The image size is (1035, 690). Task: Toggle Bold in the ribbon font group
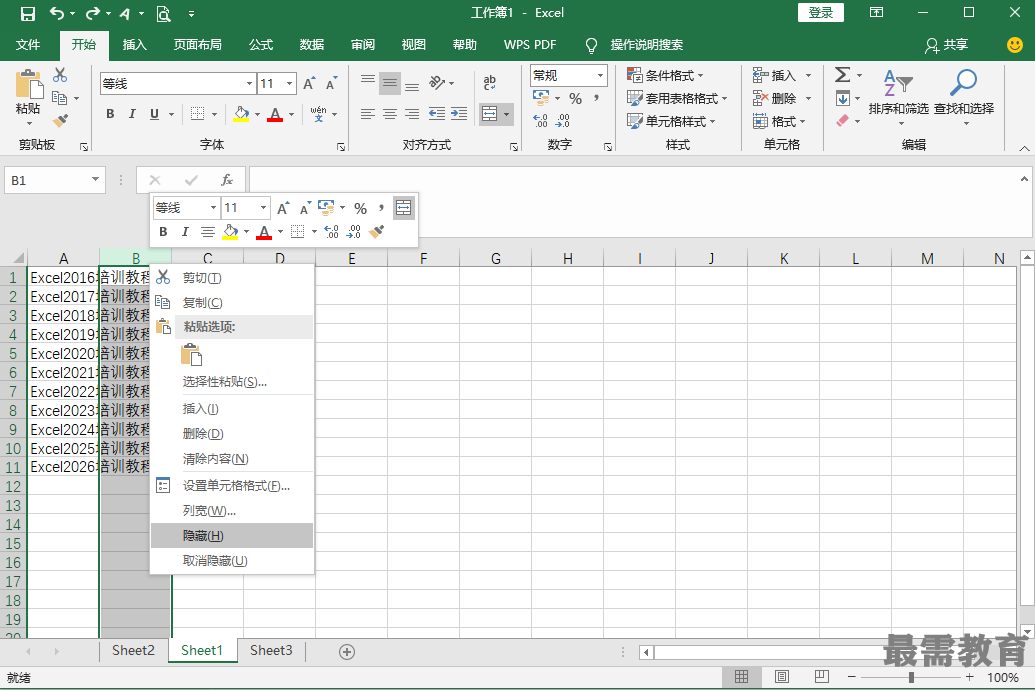(x=110, y=114)
